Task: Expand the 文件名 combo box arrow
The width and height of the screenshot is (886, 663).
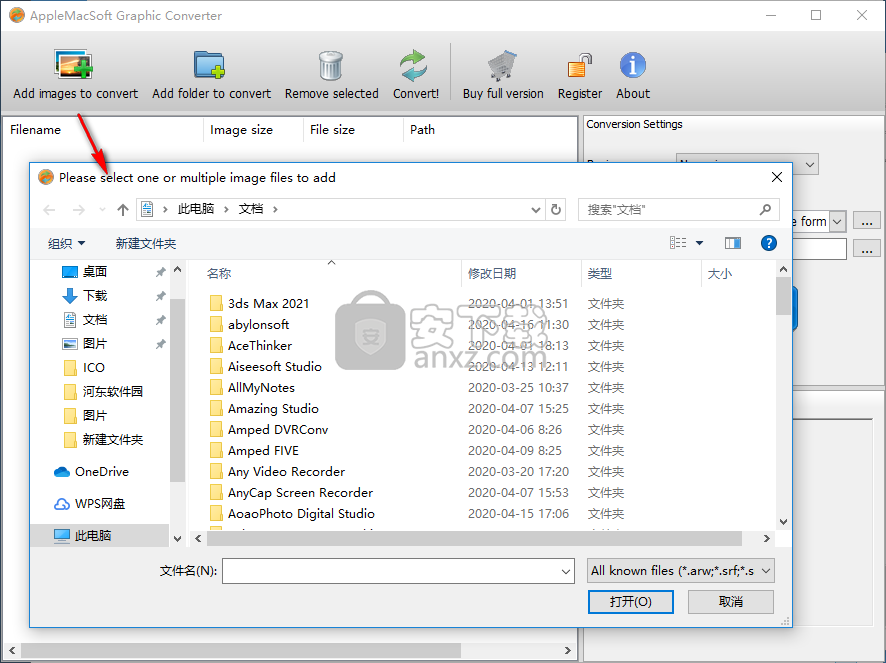Action: click(x=566, y=571)
